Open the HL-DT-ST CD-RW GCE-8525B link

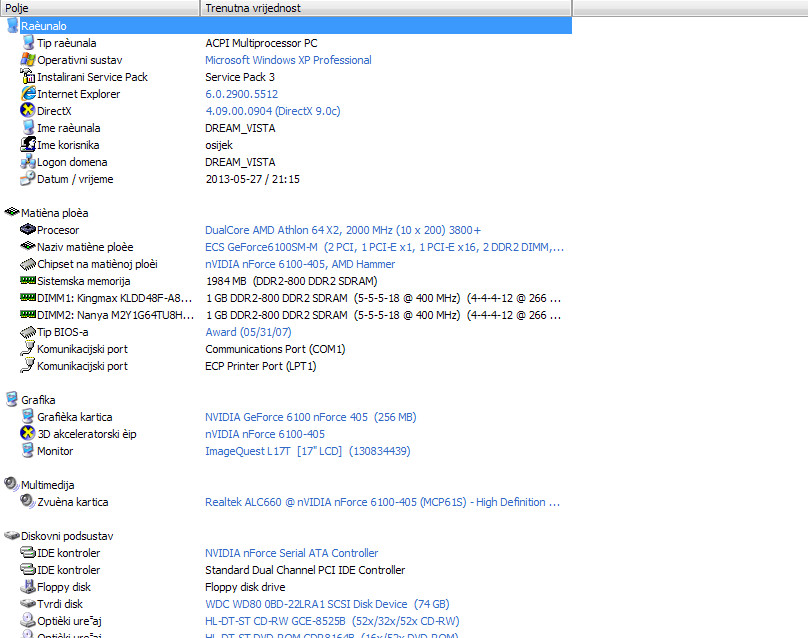pos(332,621)
